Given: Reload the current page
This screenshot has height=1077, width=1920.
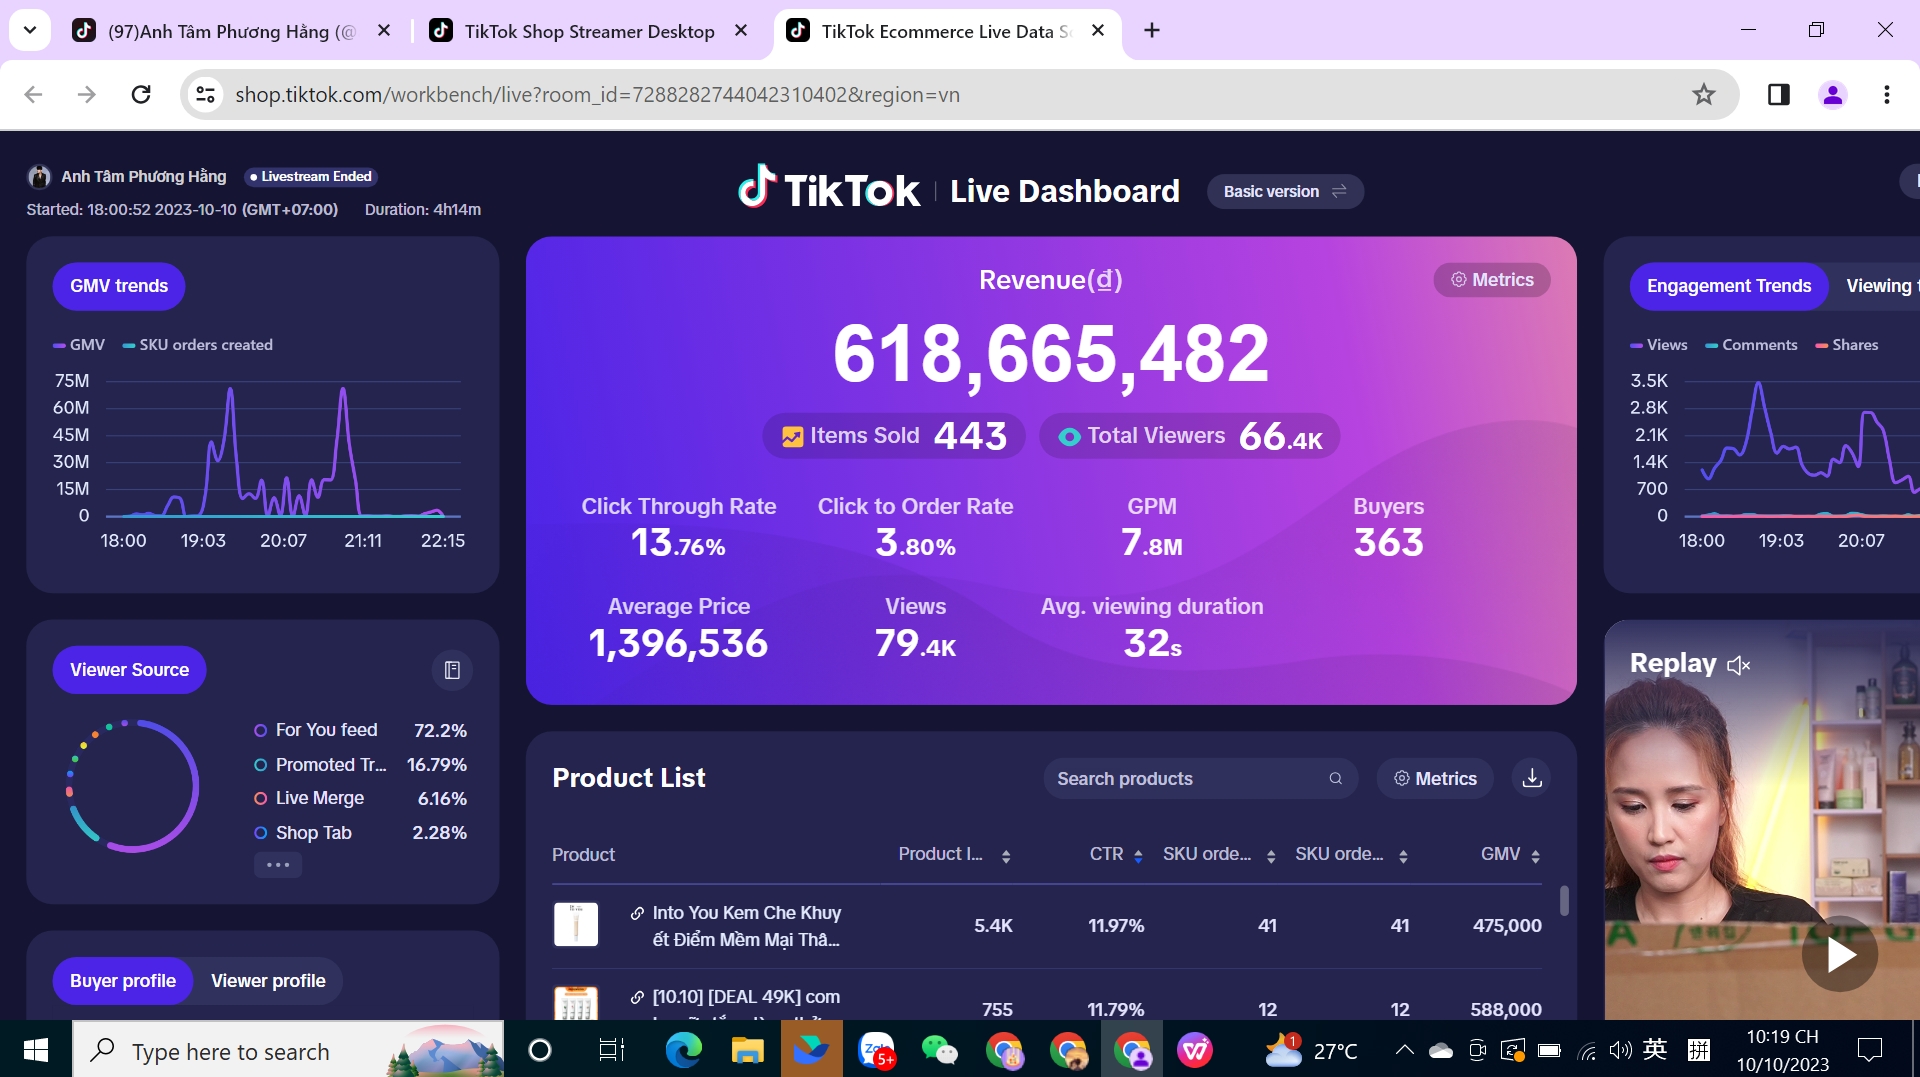Looking at the screenshot, I should [x=141, y=94].
